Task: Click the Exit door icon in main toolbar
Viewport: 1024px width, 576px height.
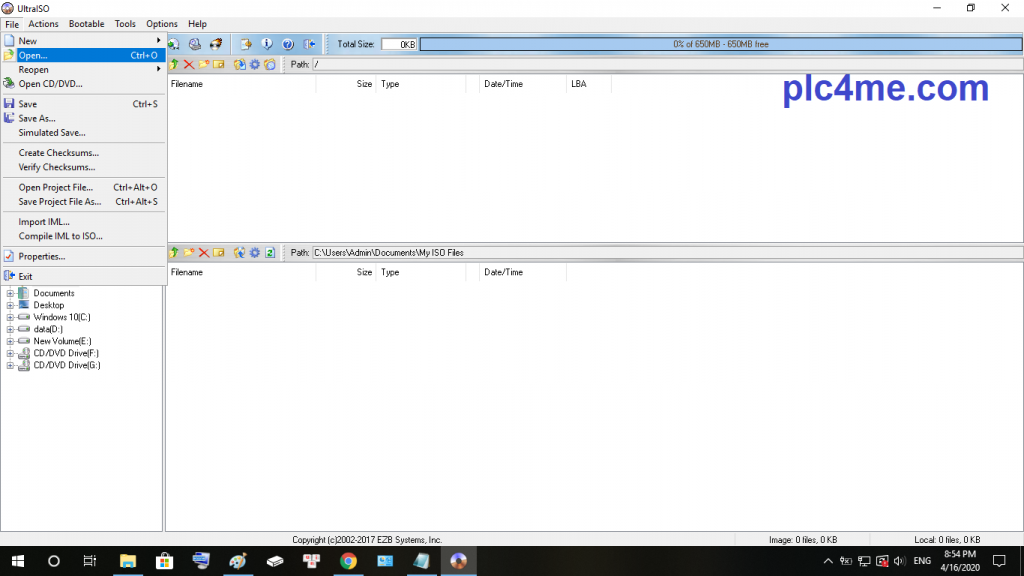Action: [310, 44]
